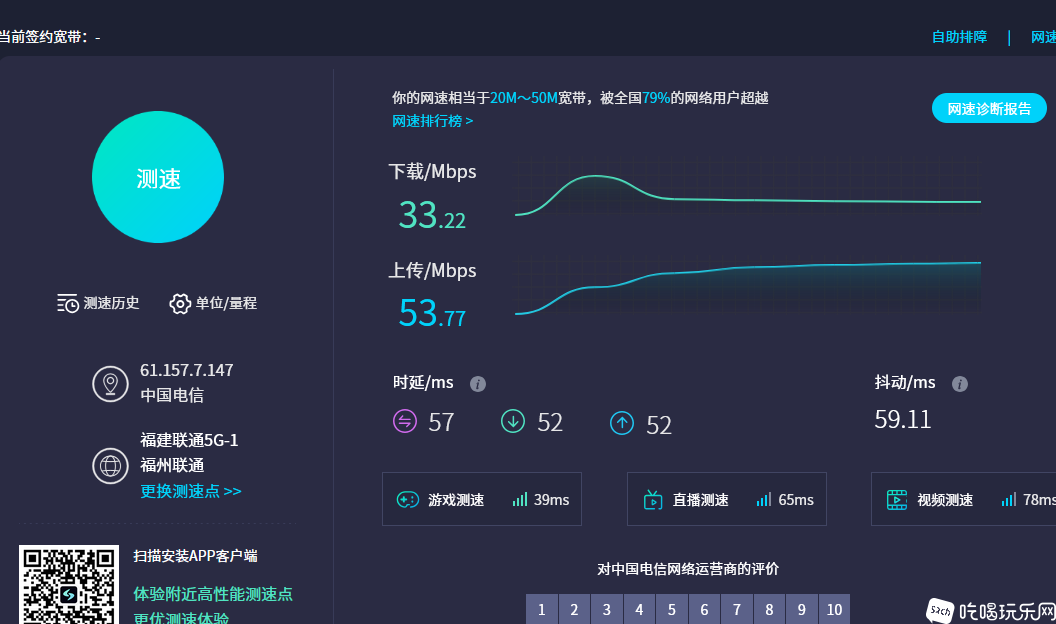Click the location pin icon beside 61.157.7.147
This screenshot has width=1056, height=624.
tap(110, 384)
